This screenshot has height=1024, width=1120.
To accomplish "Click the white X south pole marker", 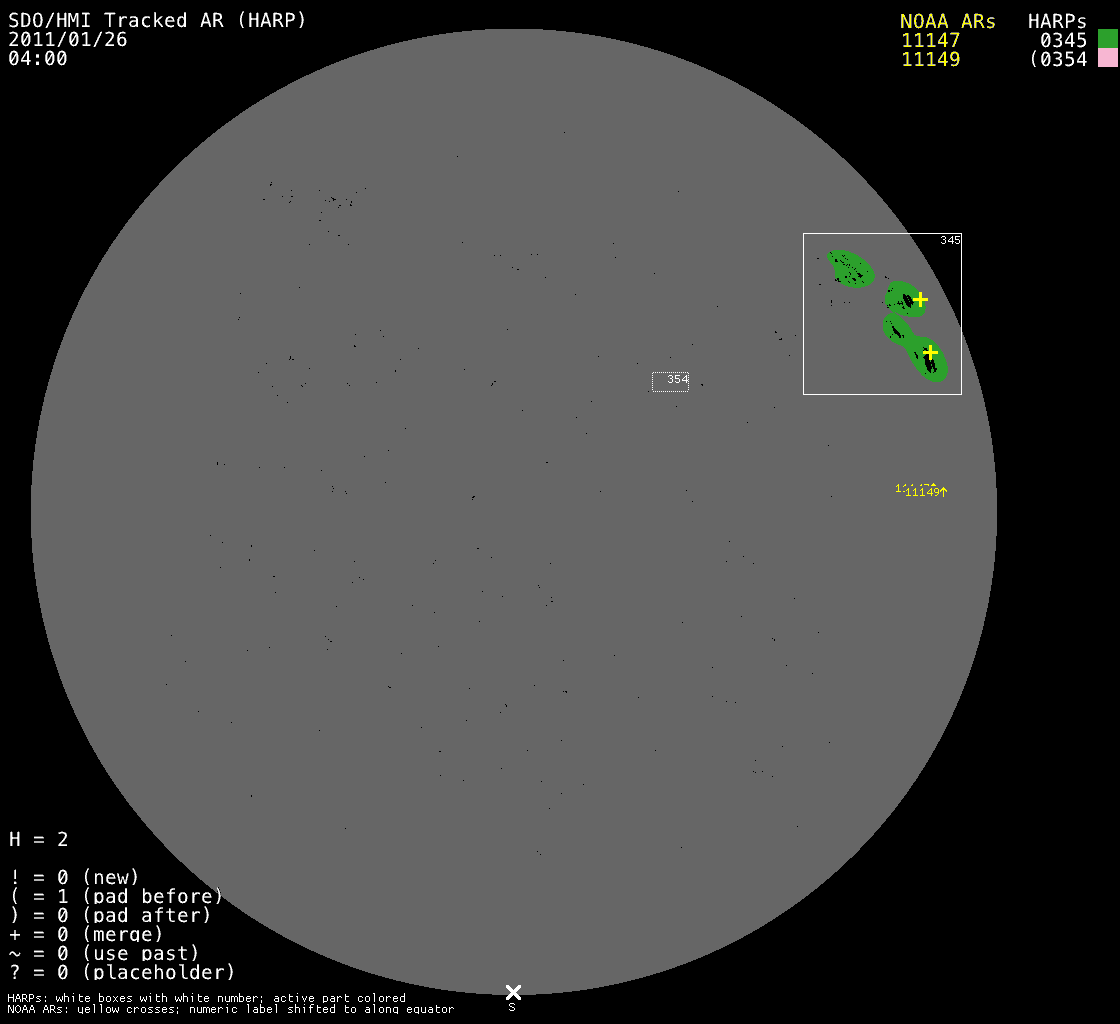I will click(513, 992).
